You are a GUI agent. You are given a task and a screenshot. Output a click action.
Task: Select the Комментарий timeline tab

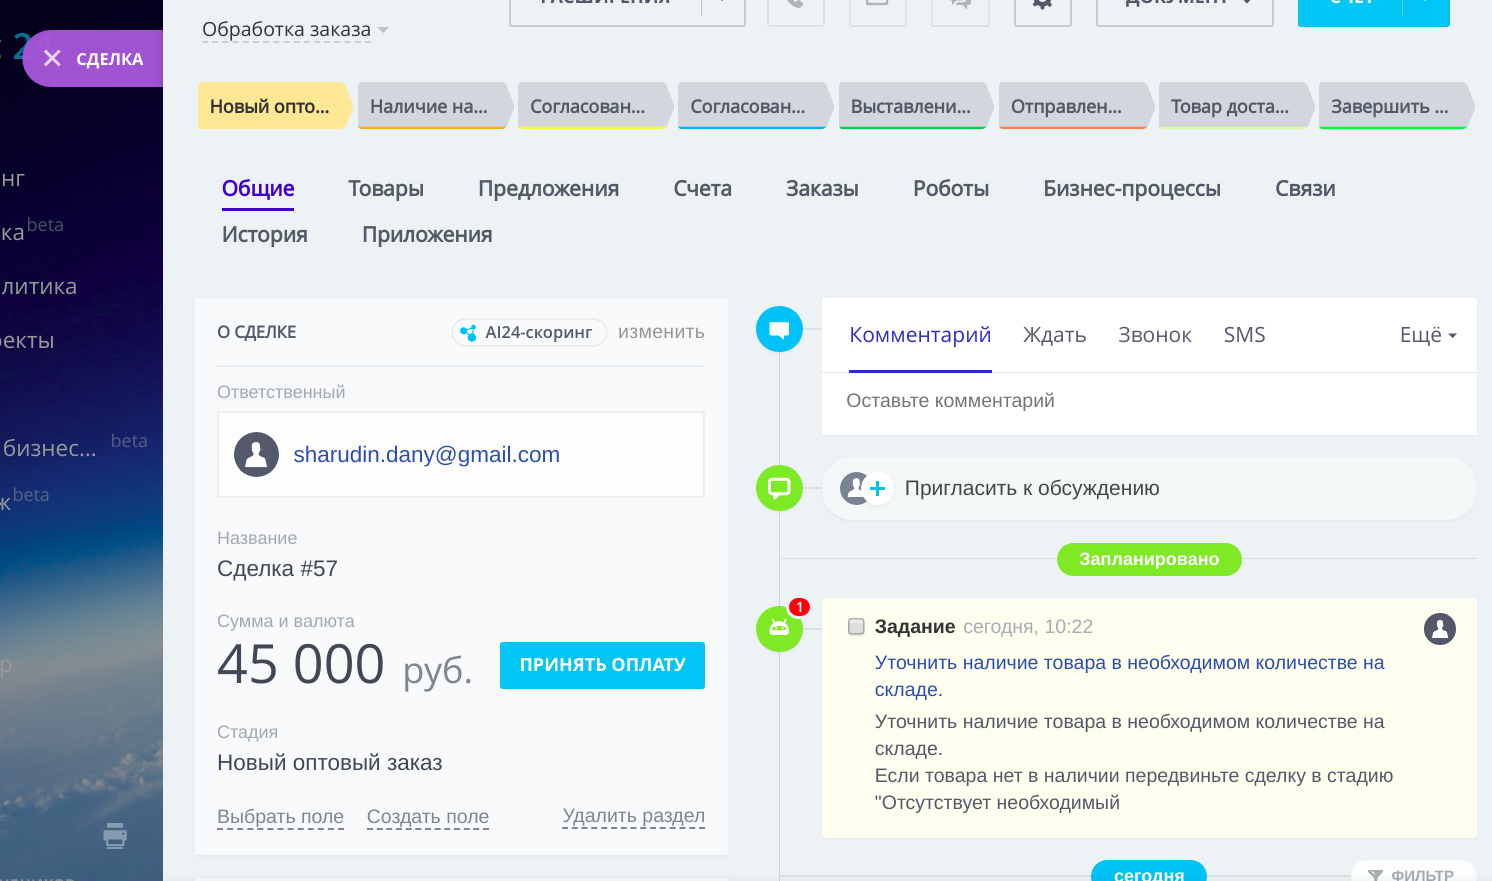(x=920, y=335)
